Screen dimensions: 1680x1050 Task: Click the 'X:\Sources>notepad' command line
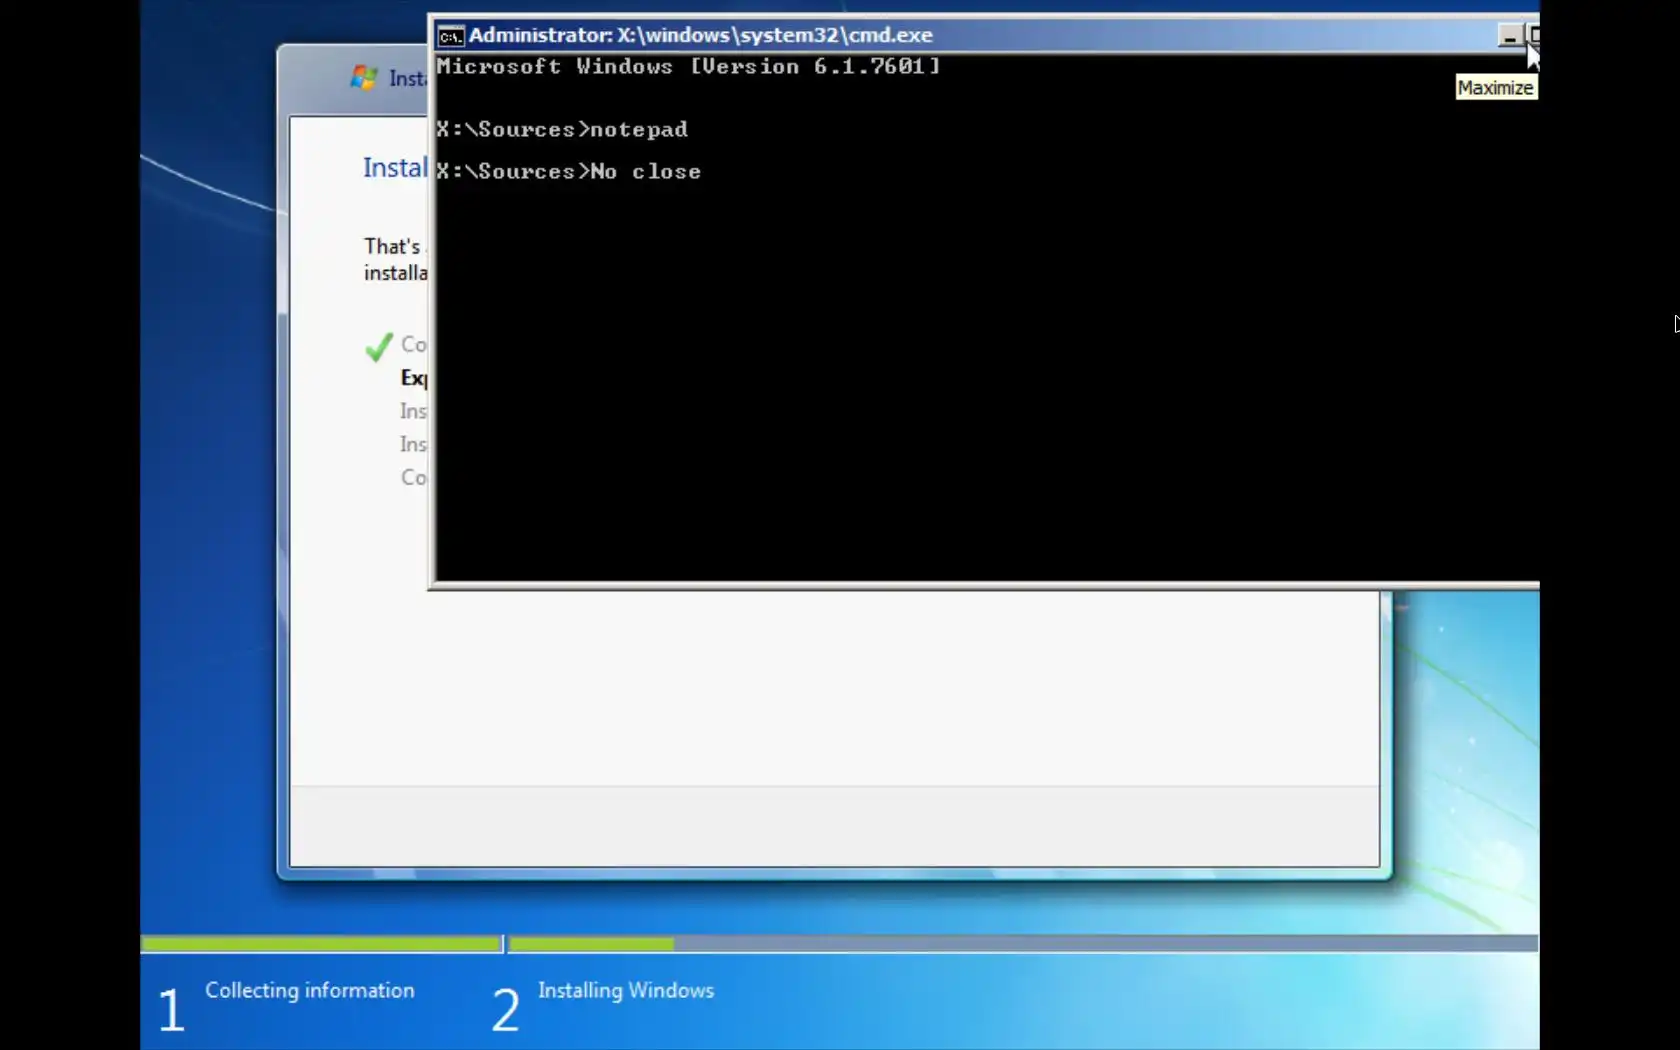point(562,129)
